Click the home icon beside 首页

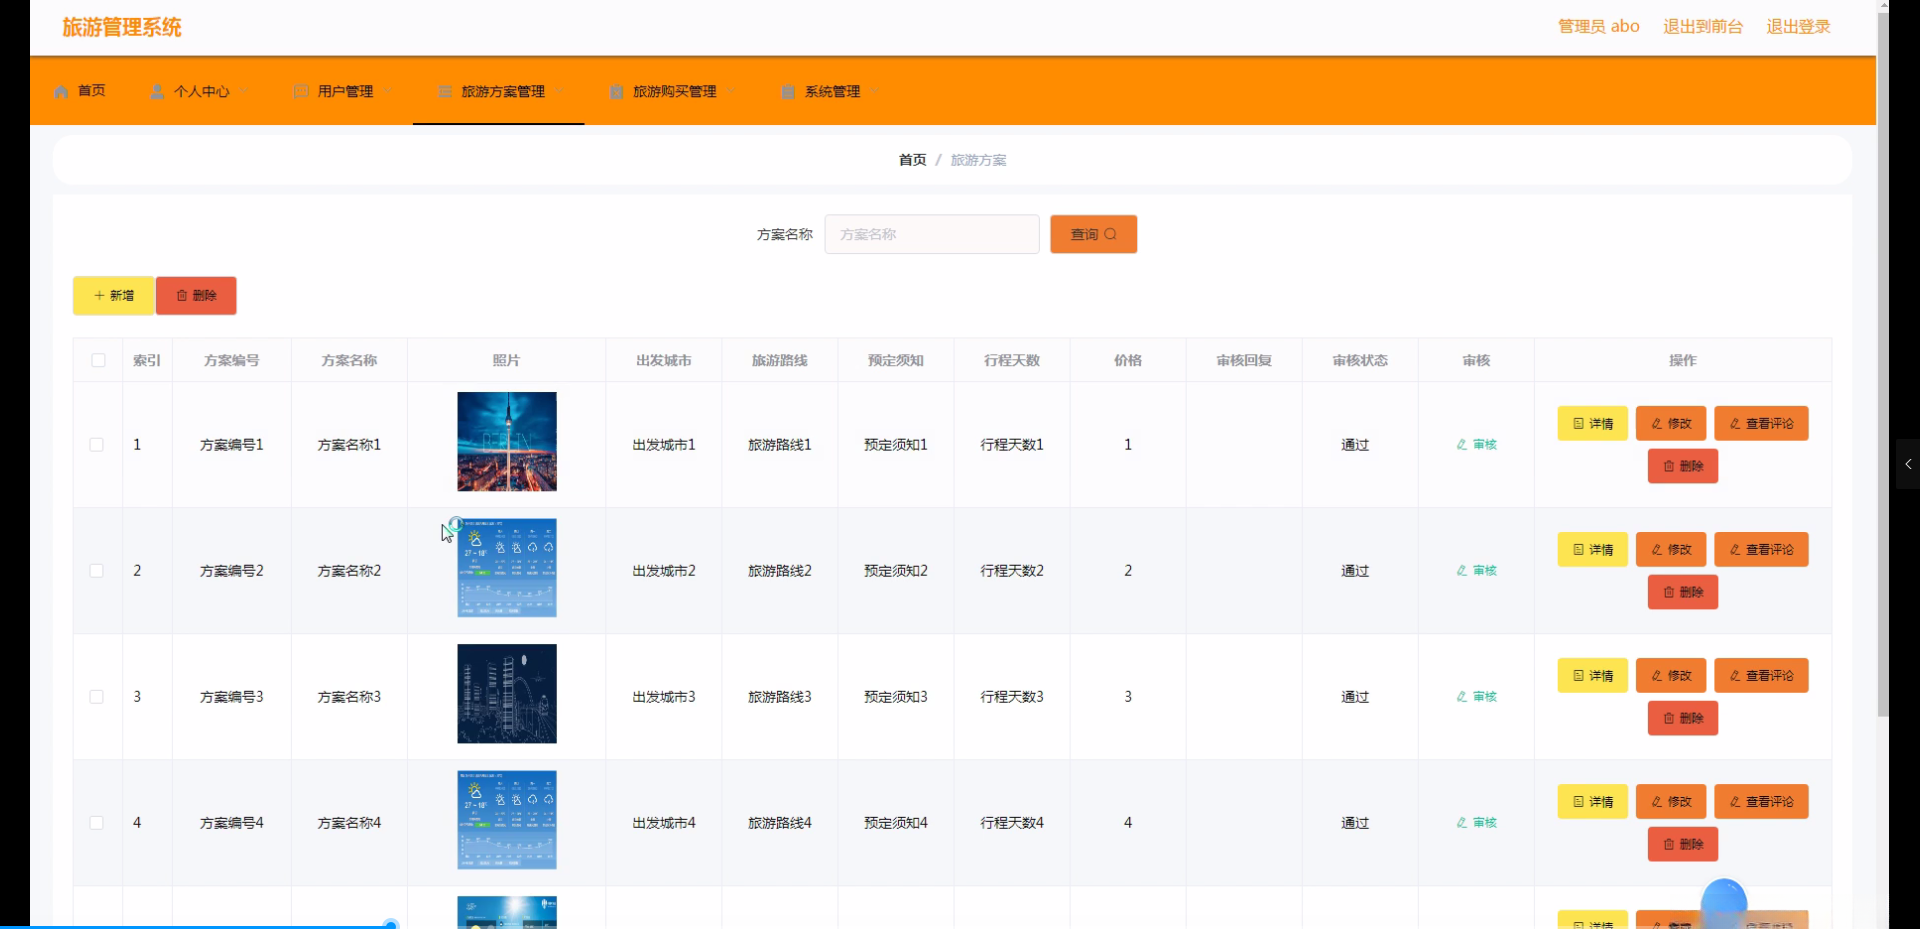61,91
